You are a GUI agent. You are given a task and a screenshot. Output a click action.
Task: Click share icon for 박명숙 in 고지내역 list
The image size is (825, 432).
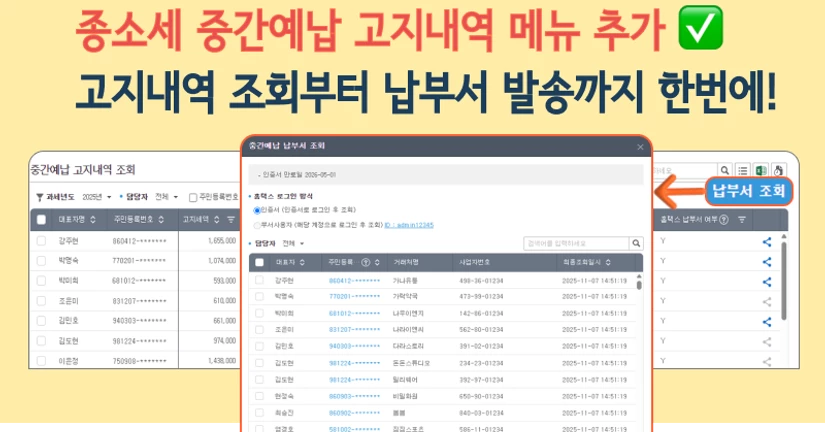(767, 262)
